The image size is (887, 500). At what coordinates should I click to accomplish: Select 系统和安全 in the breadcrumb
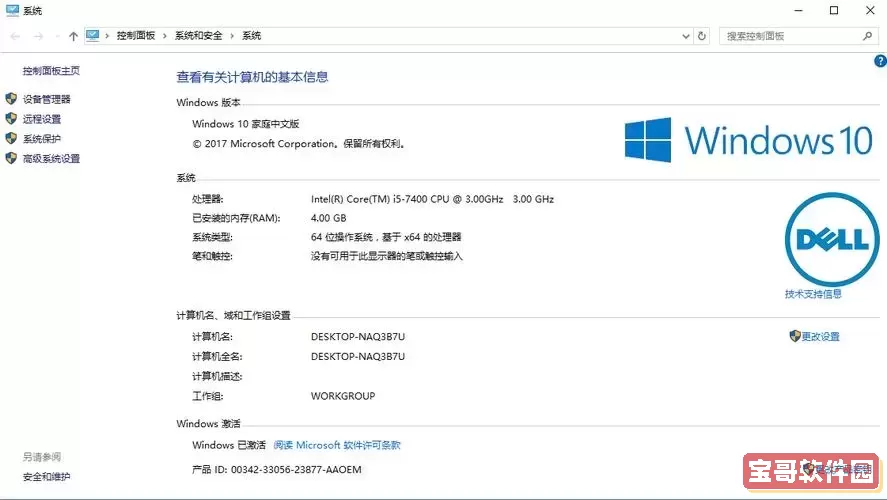(x=199, y=36)
